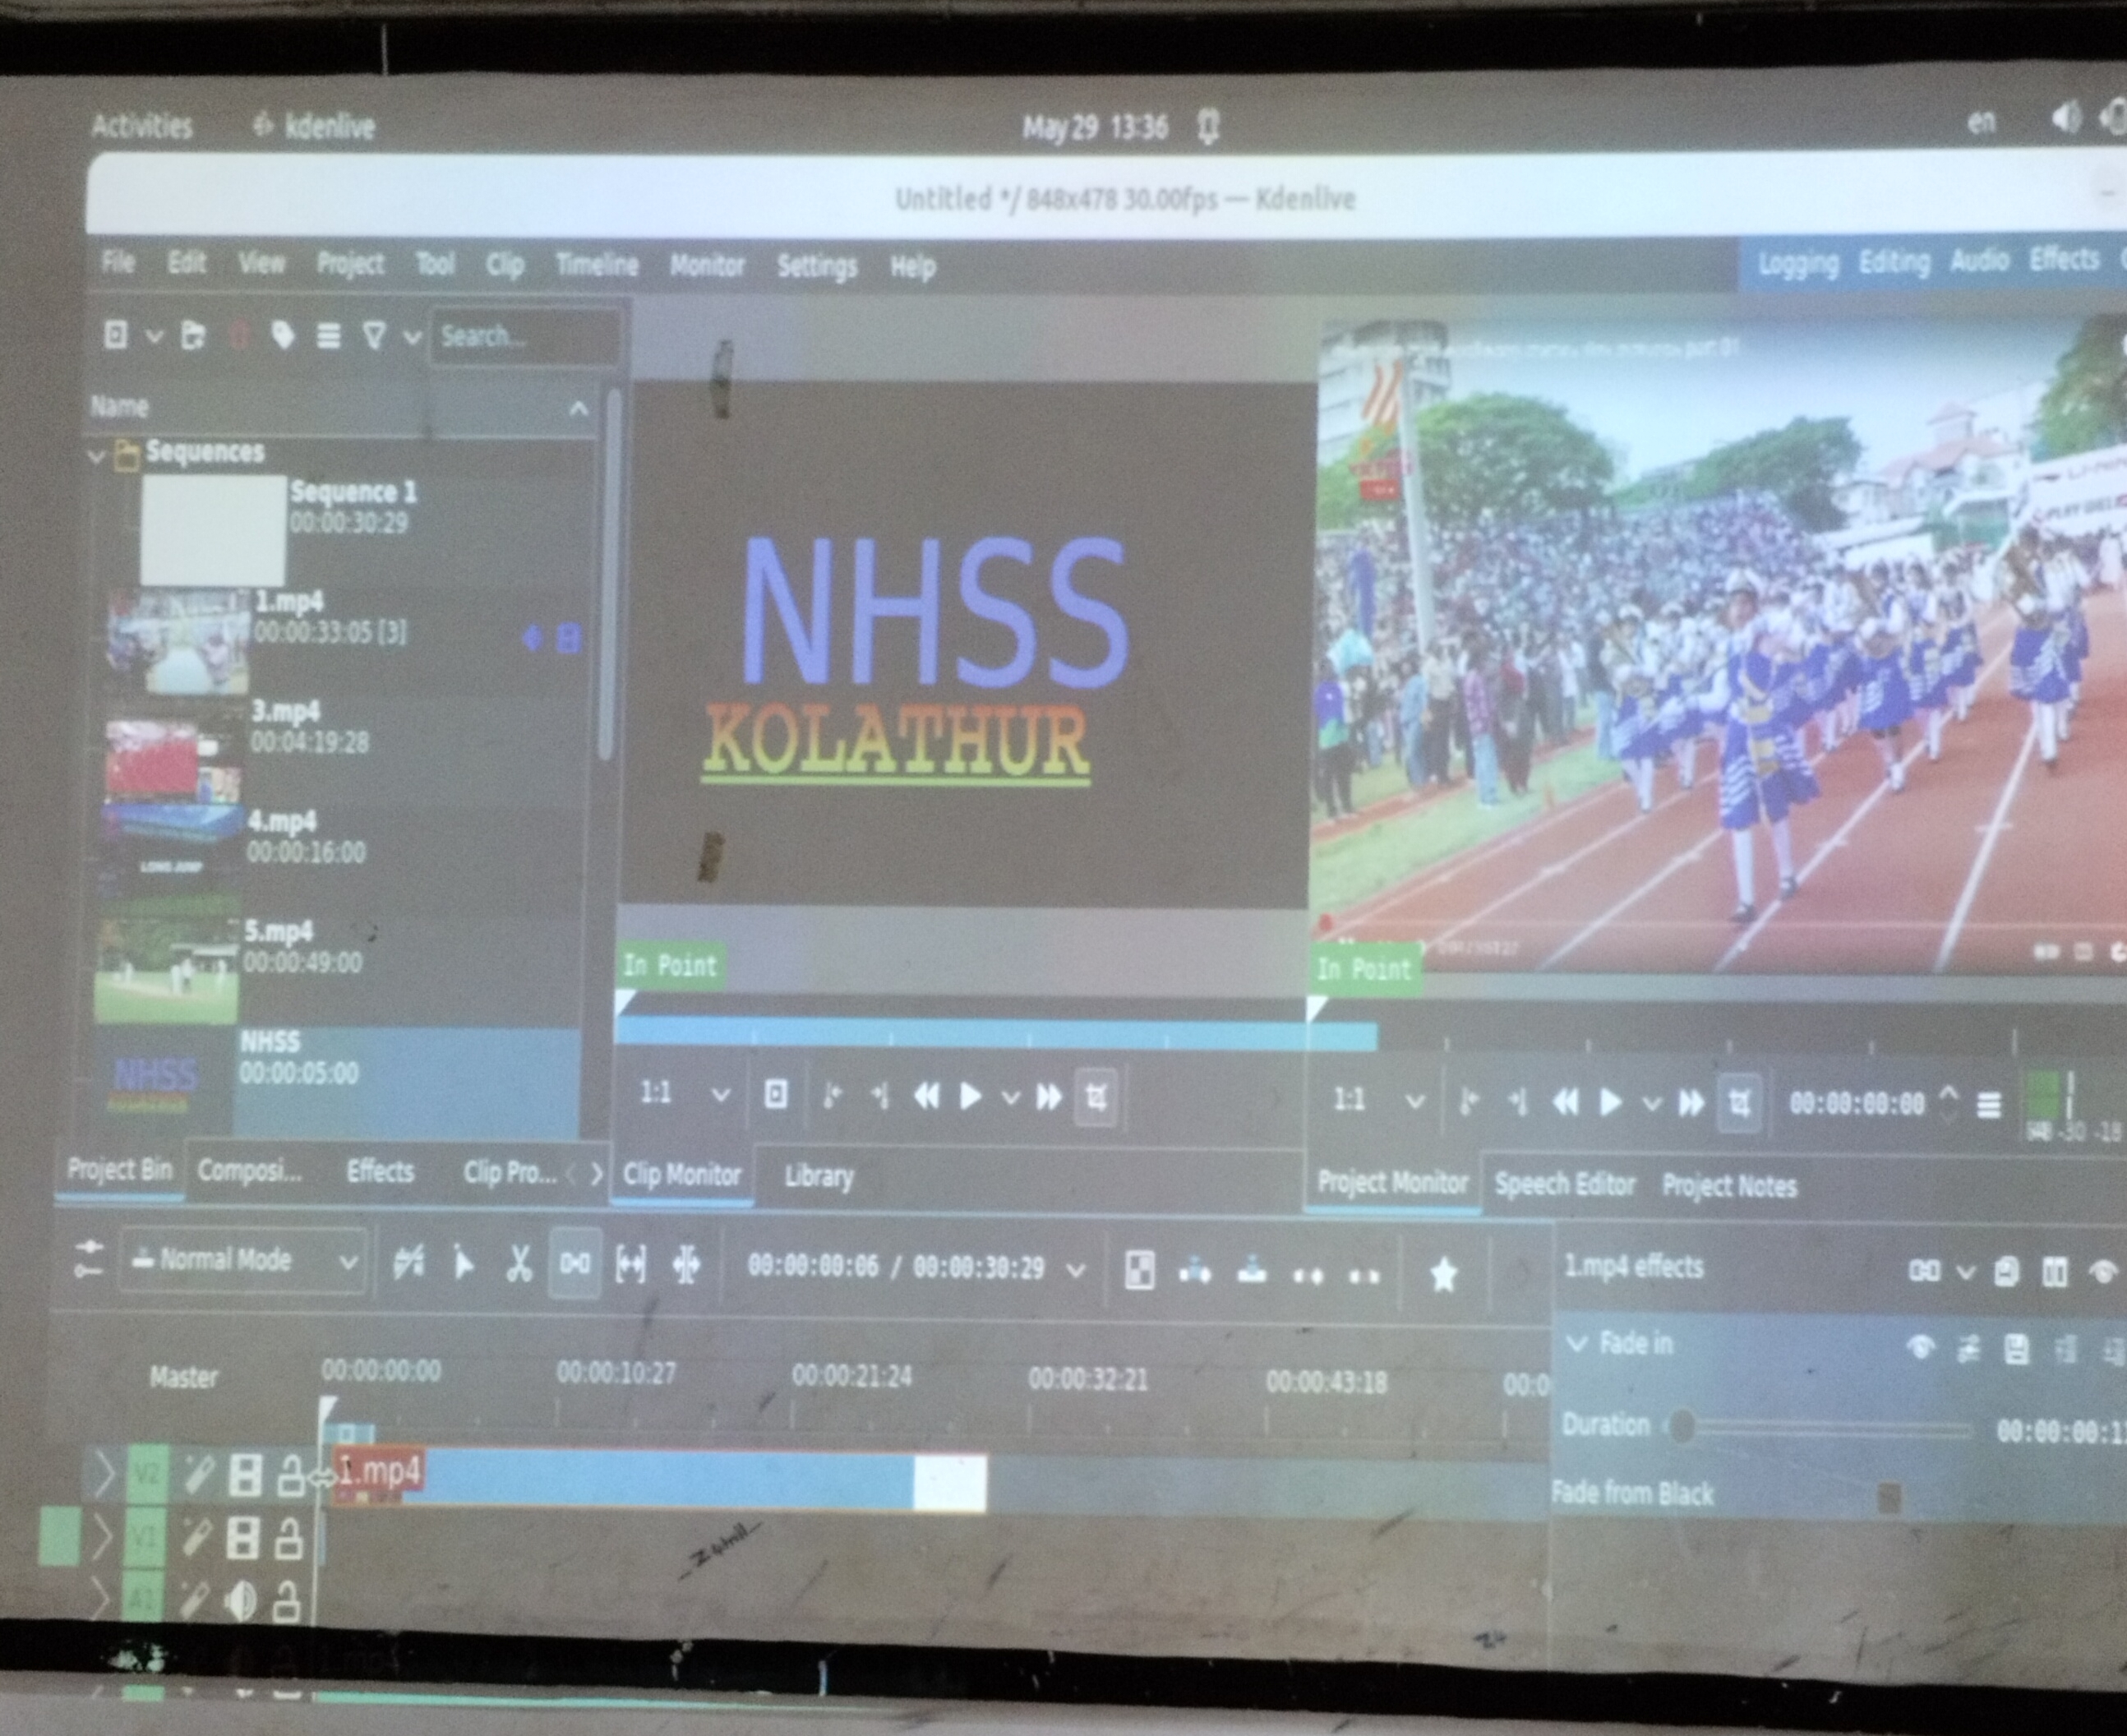Open the bin hamburger options menu
Image resolution: width=2127 pixels, height=1736 pixels.
(x=328, y=336)
